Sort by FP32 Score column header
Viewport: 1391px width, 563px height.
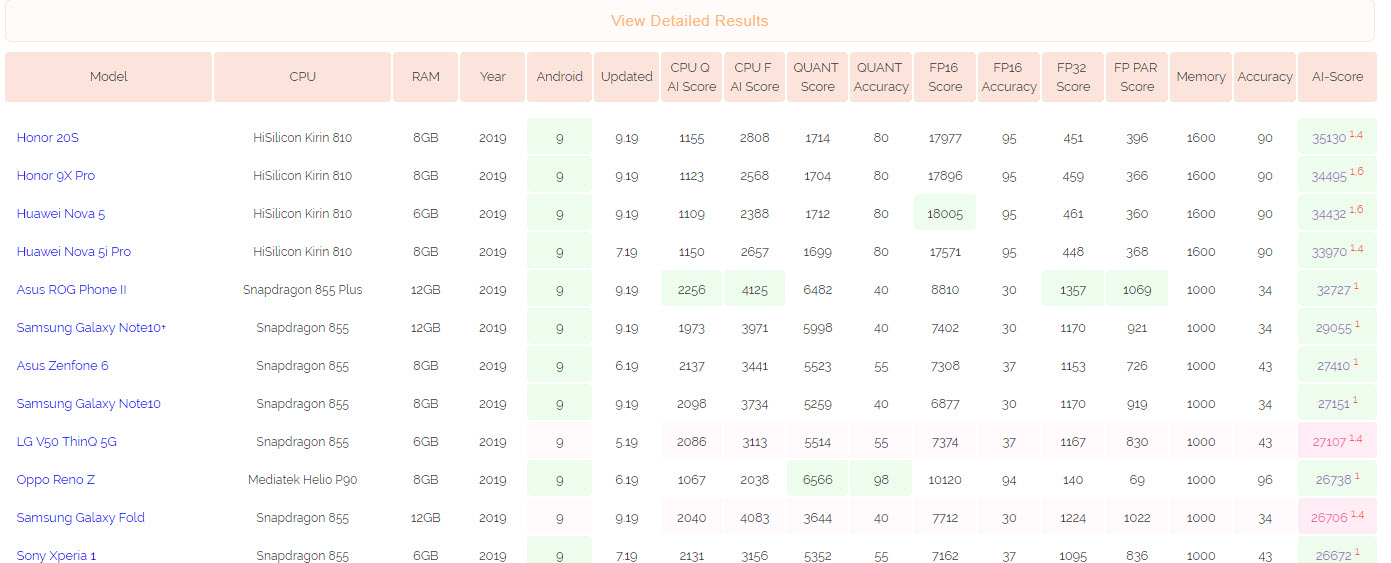click(x=1073, y=77)
